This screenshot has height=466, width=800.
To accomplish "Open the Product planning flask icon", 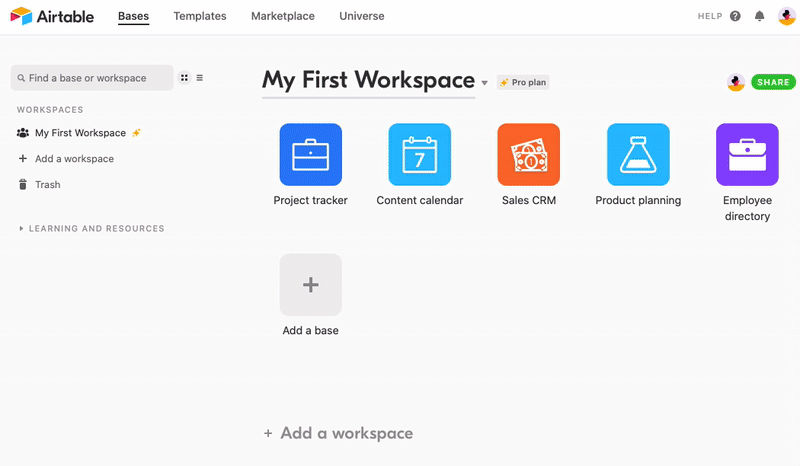I will 638,154.
